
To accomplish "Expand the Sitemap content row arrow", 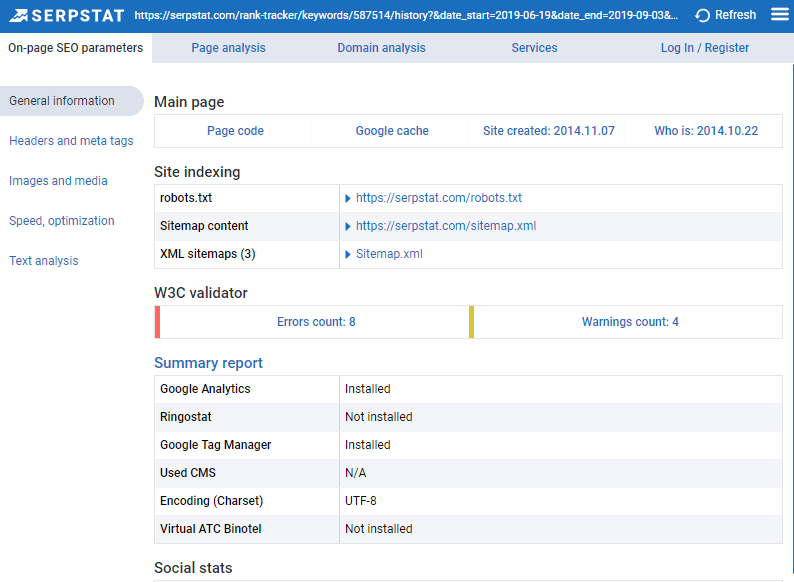I will (x=348, y=226).
